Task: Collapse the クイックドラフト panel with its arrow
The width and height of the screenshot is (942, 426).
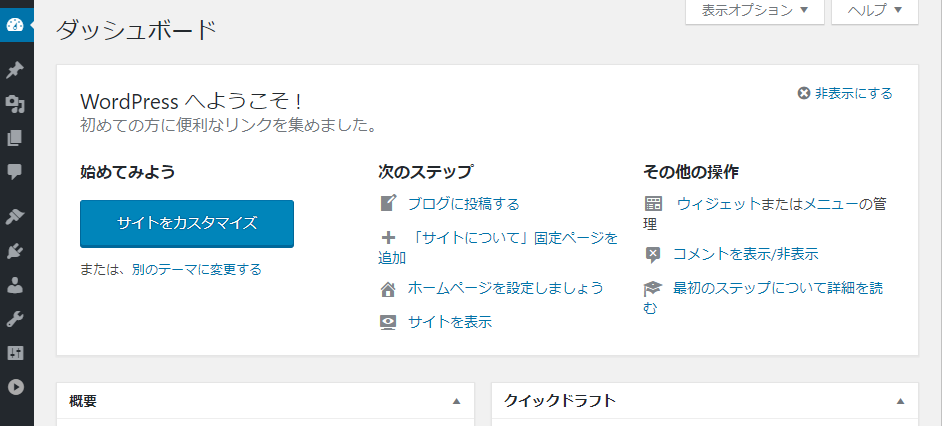Action: click(900, 401)
